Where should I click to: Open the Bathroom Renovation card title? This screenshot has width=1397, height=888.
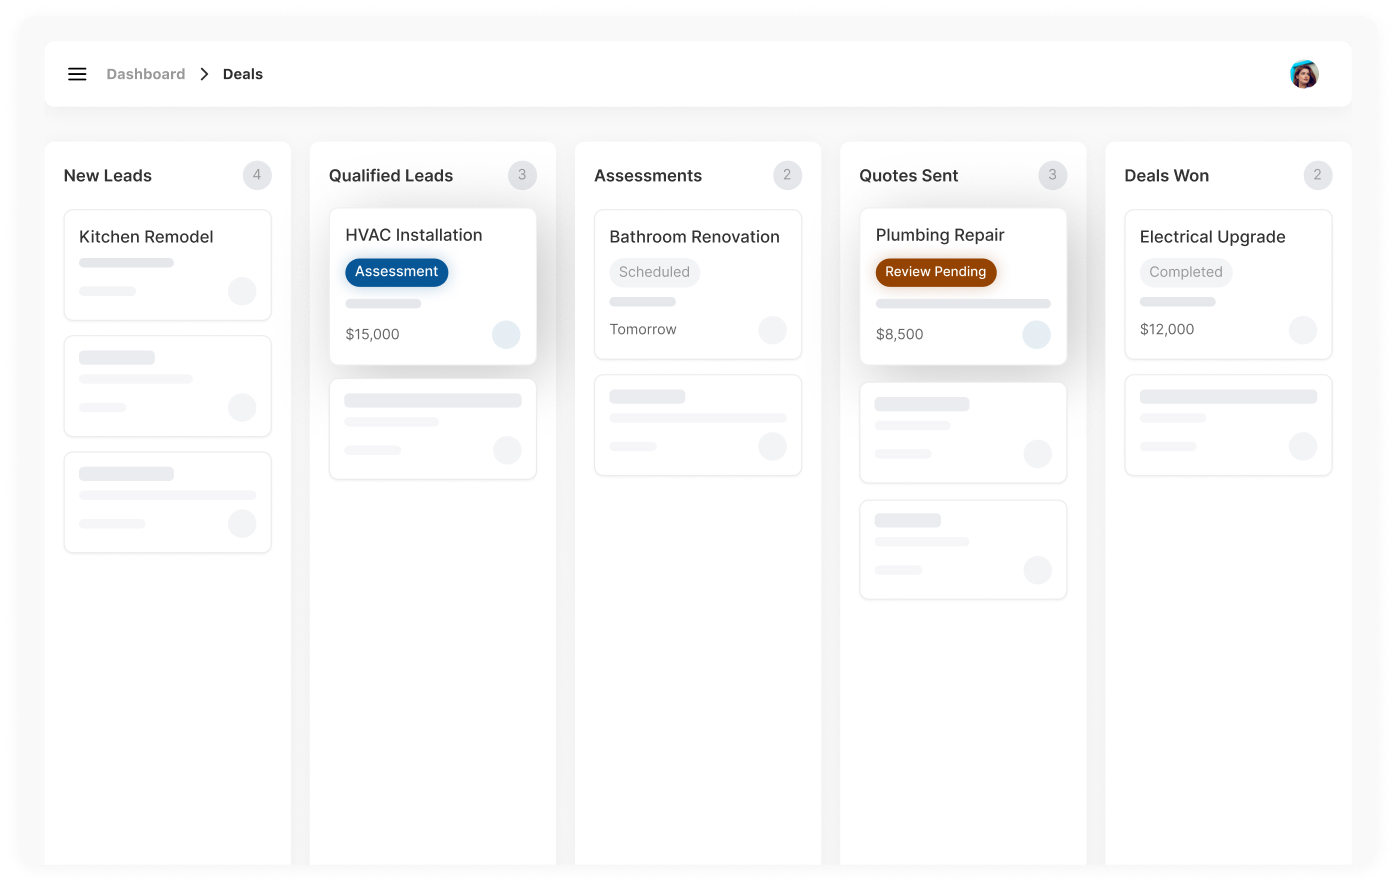tap(694, 237)
